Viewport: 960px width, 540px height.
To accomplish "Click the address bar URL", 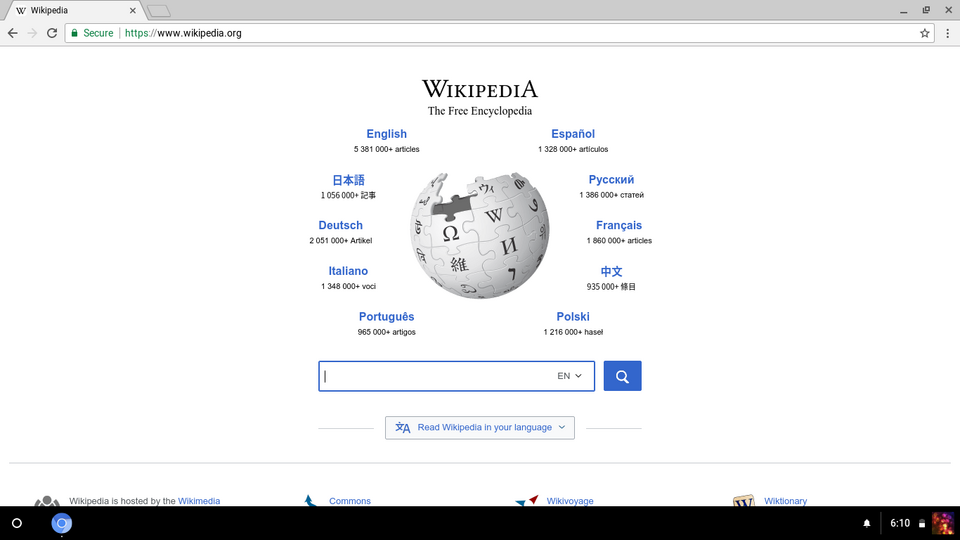I will coord(183,33).
